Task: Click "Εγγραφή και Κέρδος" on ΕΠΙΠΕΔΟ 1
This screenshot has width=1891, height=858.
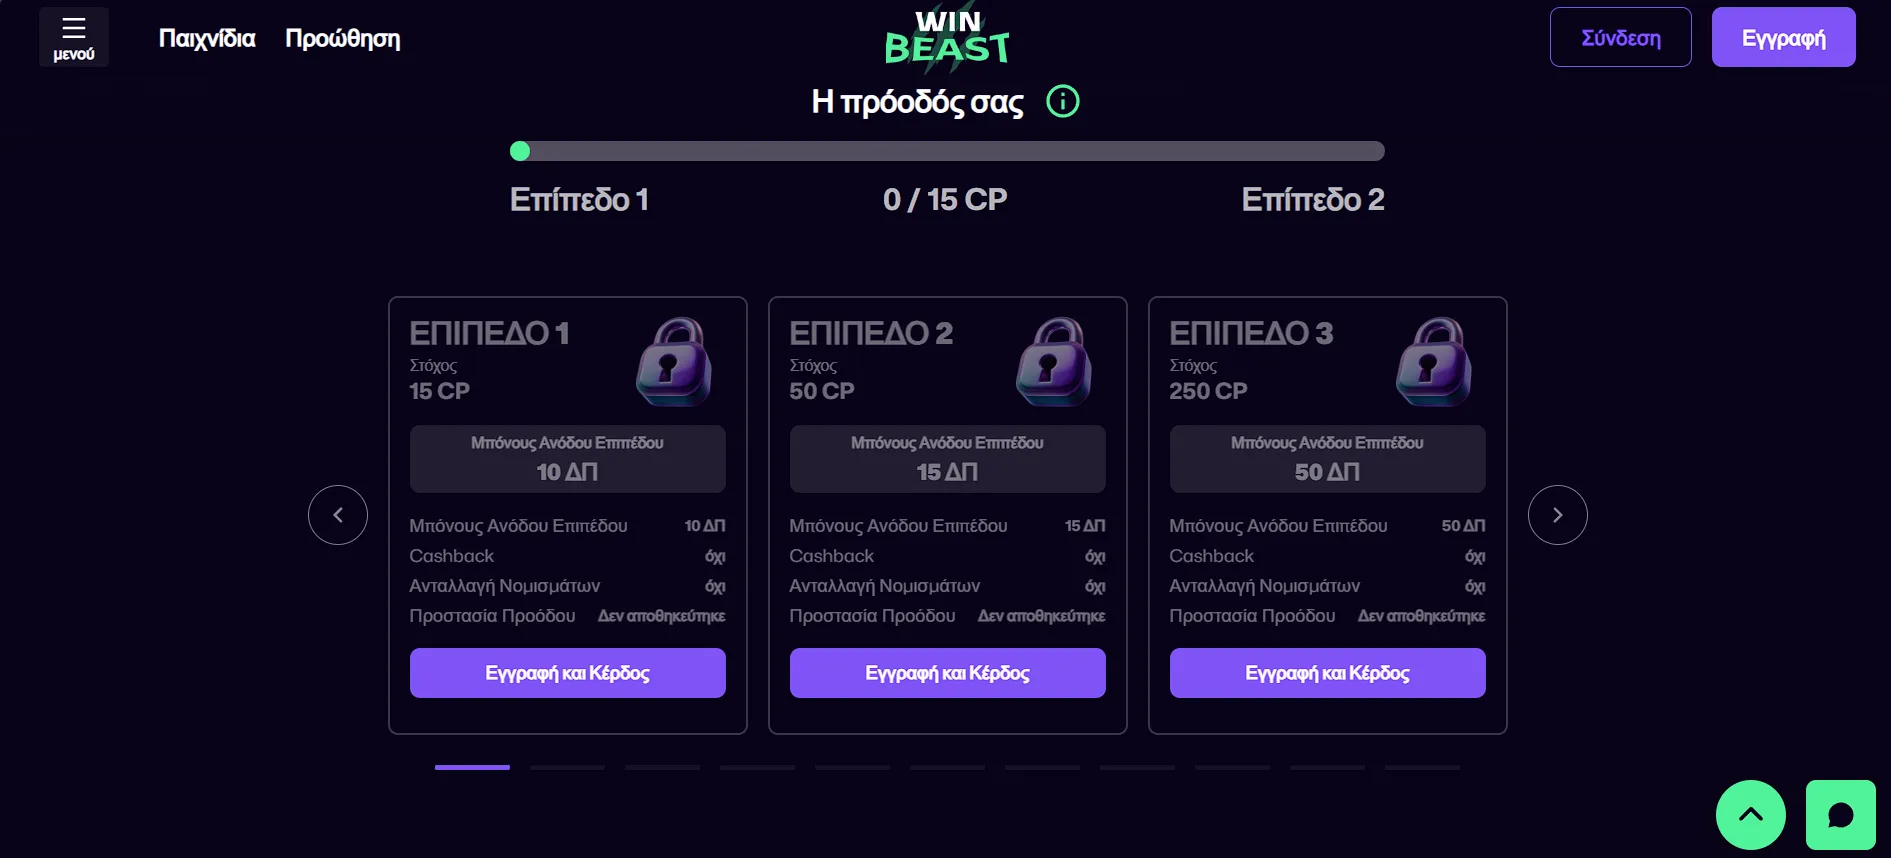Action: tap(567, 672)
